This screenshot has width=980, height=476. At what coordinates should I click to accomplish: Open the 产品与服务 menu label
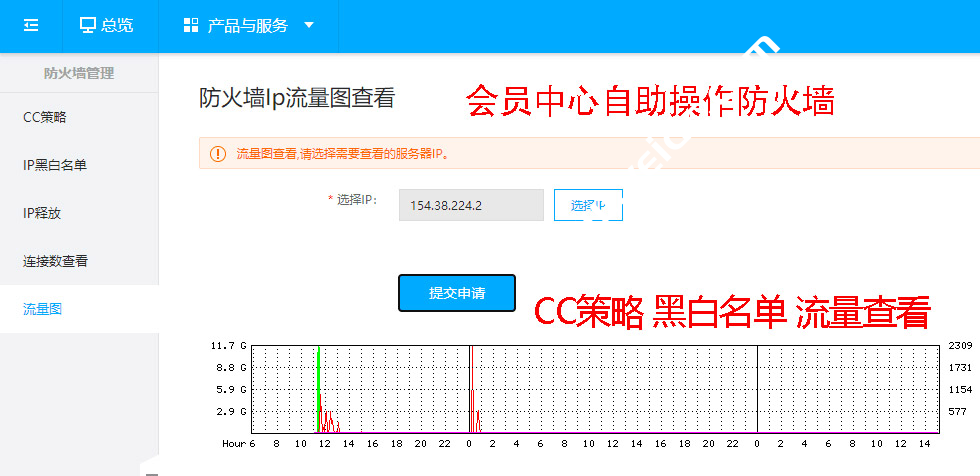tap(247, 26)
